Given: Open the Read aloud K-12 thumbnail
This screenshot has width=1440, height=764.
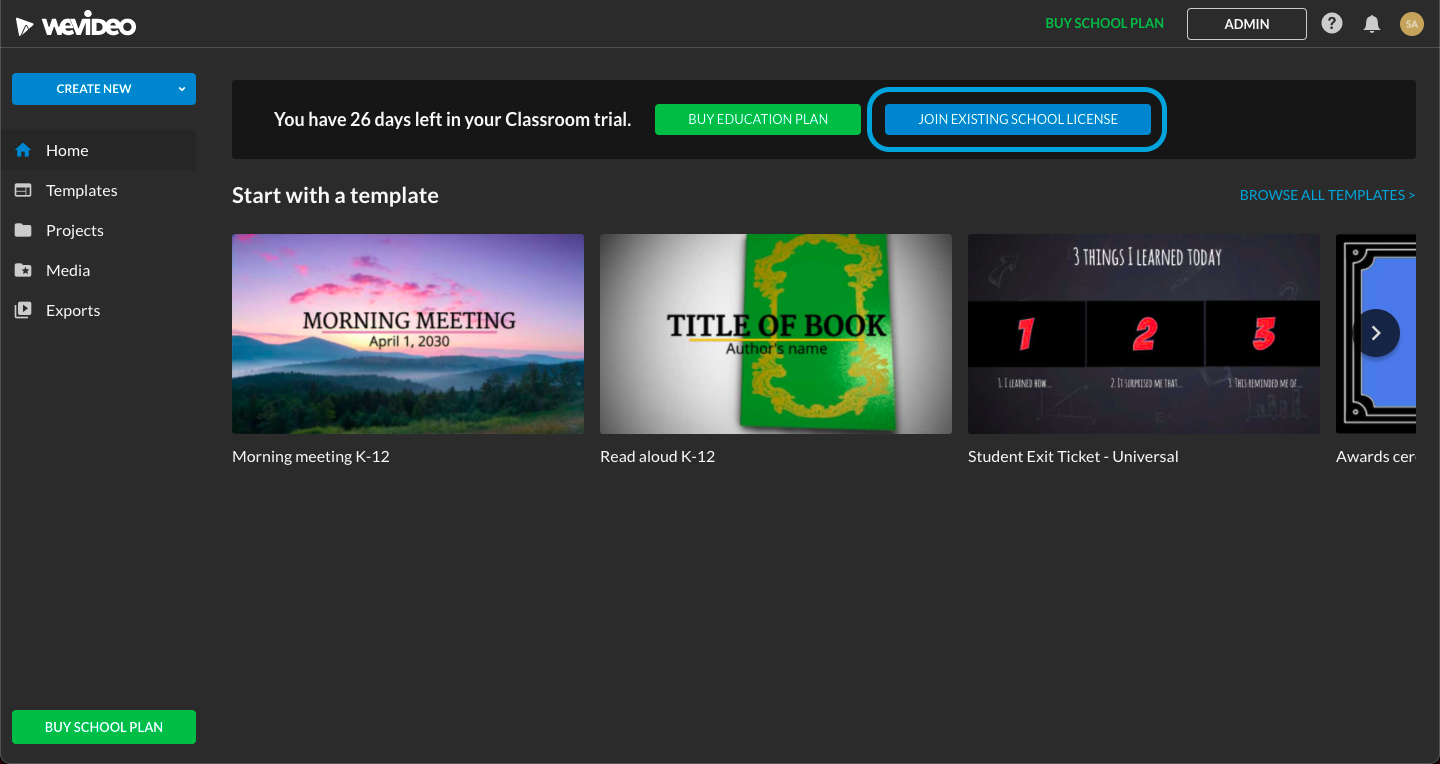Looking at the screenshot, I should [x=776, y=334].
